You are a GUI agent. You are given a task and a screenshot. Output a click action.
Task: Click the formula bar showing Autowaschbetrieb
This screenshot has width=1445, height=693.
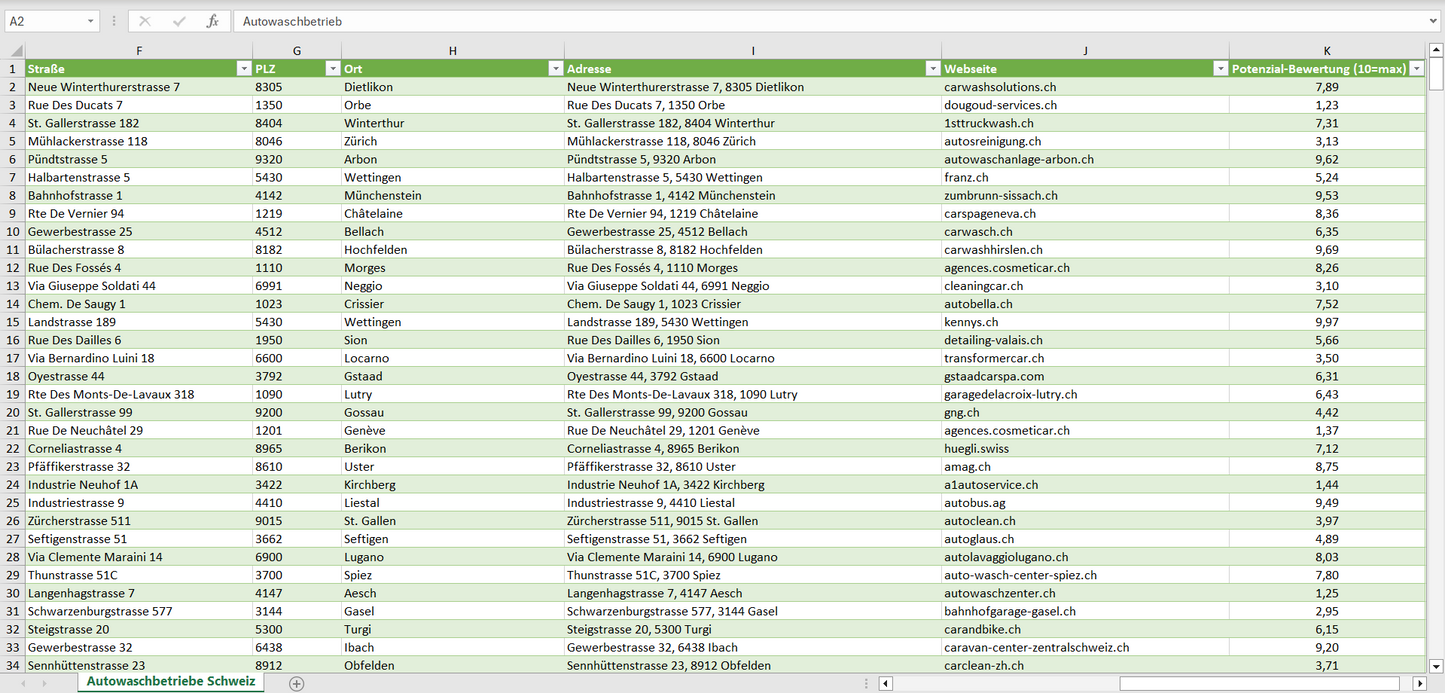point(800,21)
